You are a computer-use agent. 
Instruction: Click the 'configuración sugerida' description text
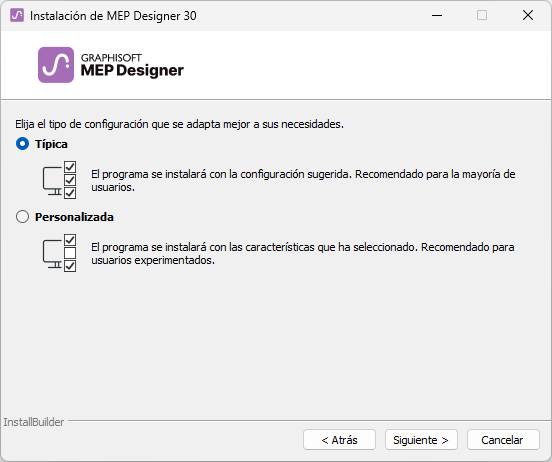tap(303, 181)
